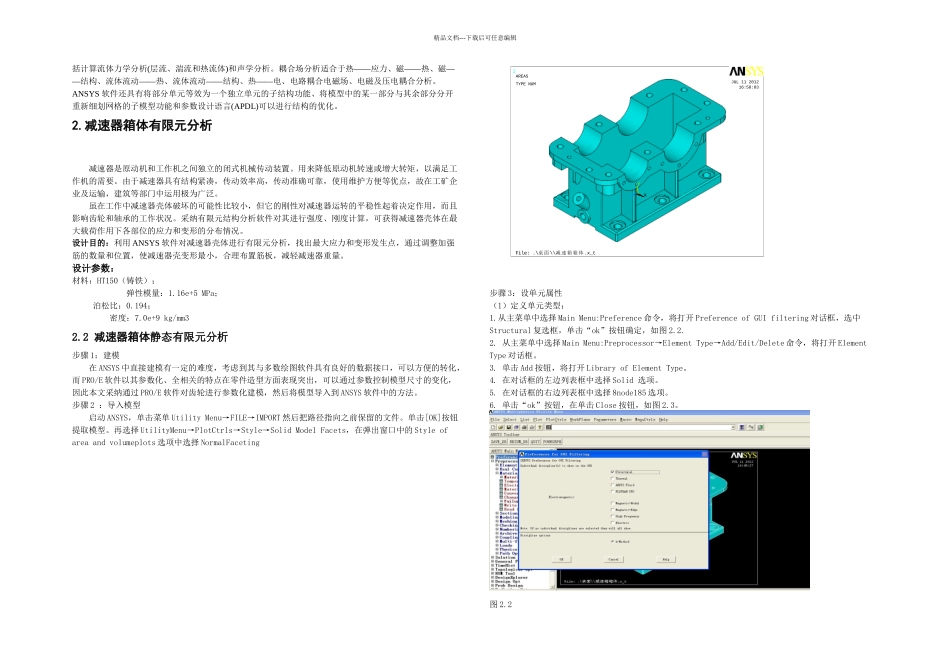Click Save Analysis floppy disk icon
The image size is (950, 672).
[x=509, y=427]
